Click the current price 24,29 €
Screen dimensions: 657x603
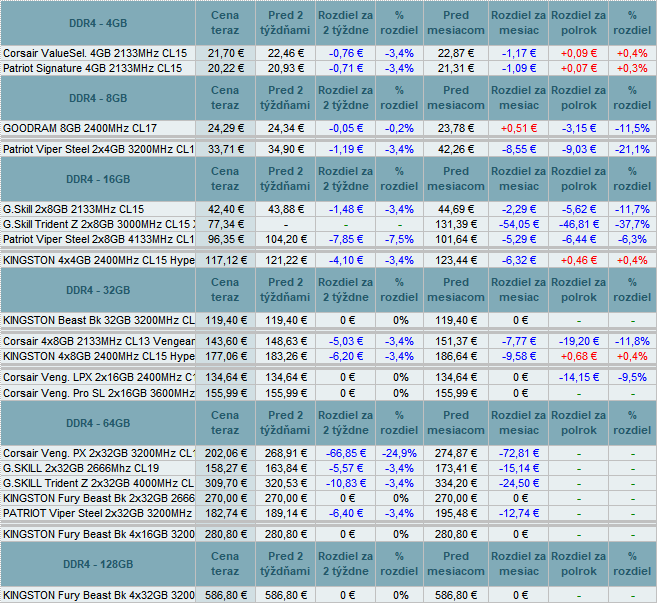tap(226, 128)
